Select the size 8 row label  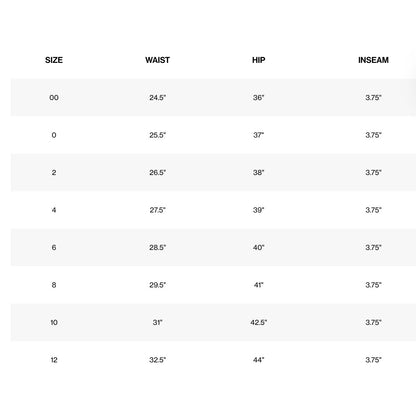54,285
